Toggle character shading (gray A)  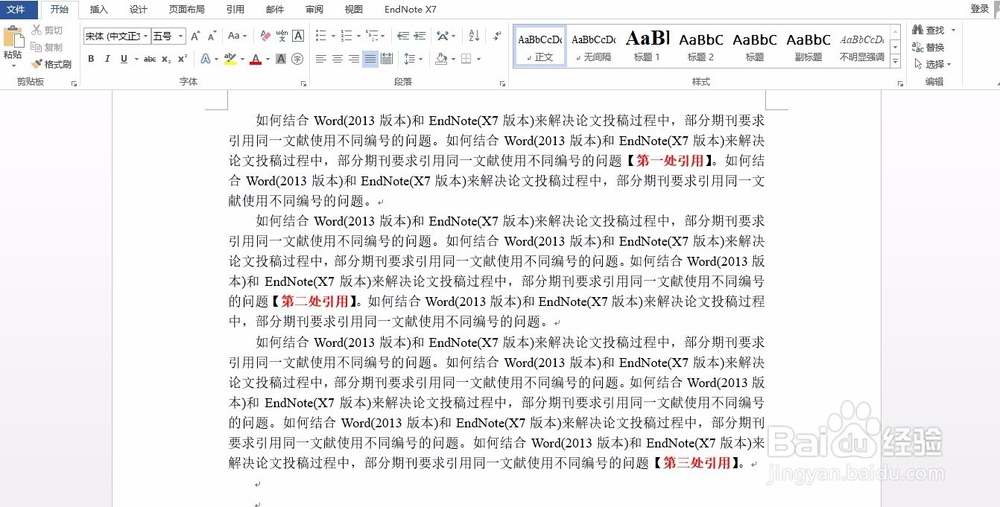281,59
